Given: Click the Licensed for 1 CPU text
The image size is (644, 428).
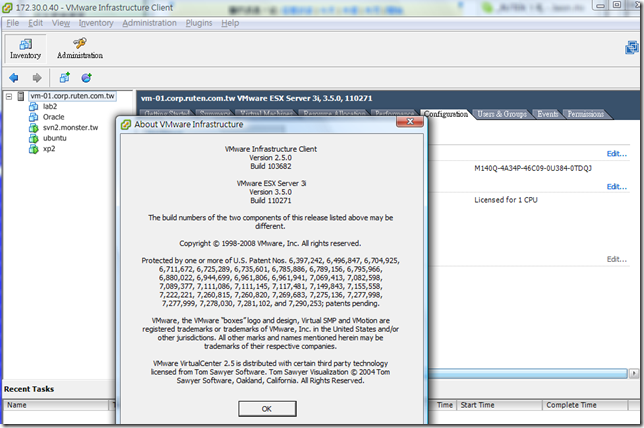Looking at the screenshot, I should pyautogui.click(x=506, y=200).
